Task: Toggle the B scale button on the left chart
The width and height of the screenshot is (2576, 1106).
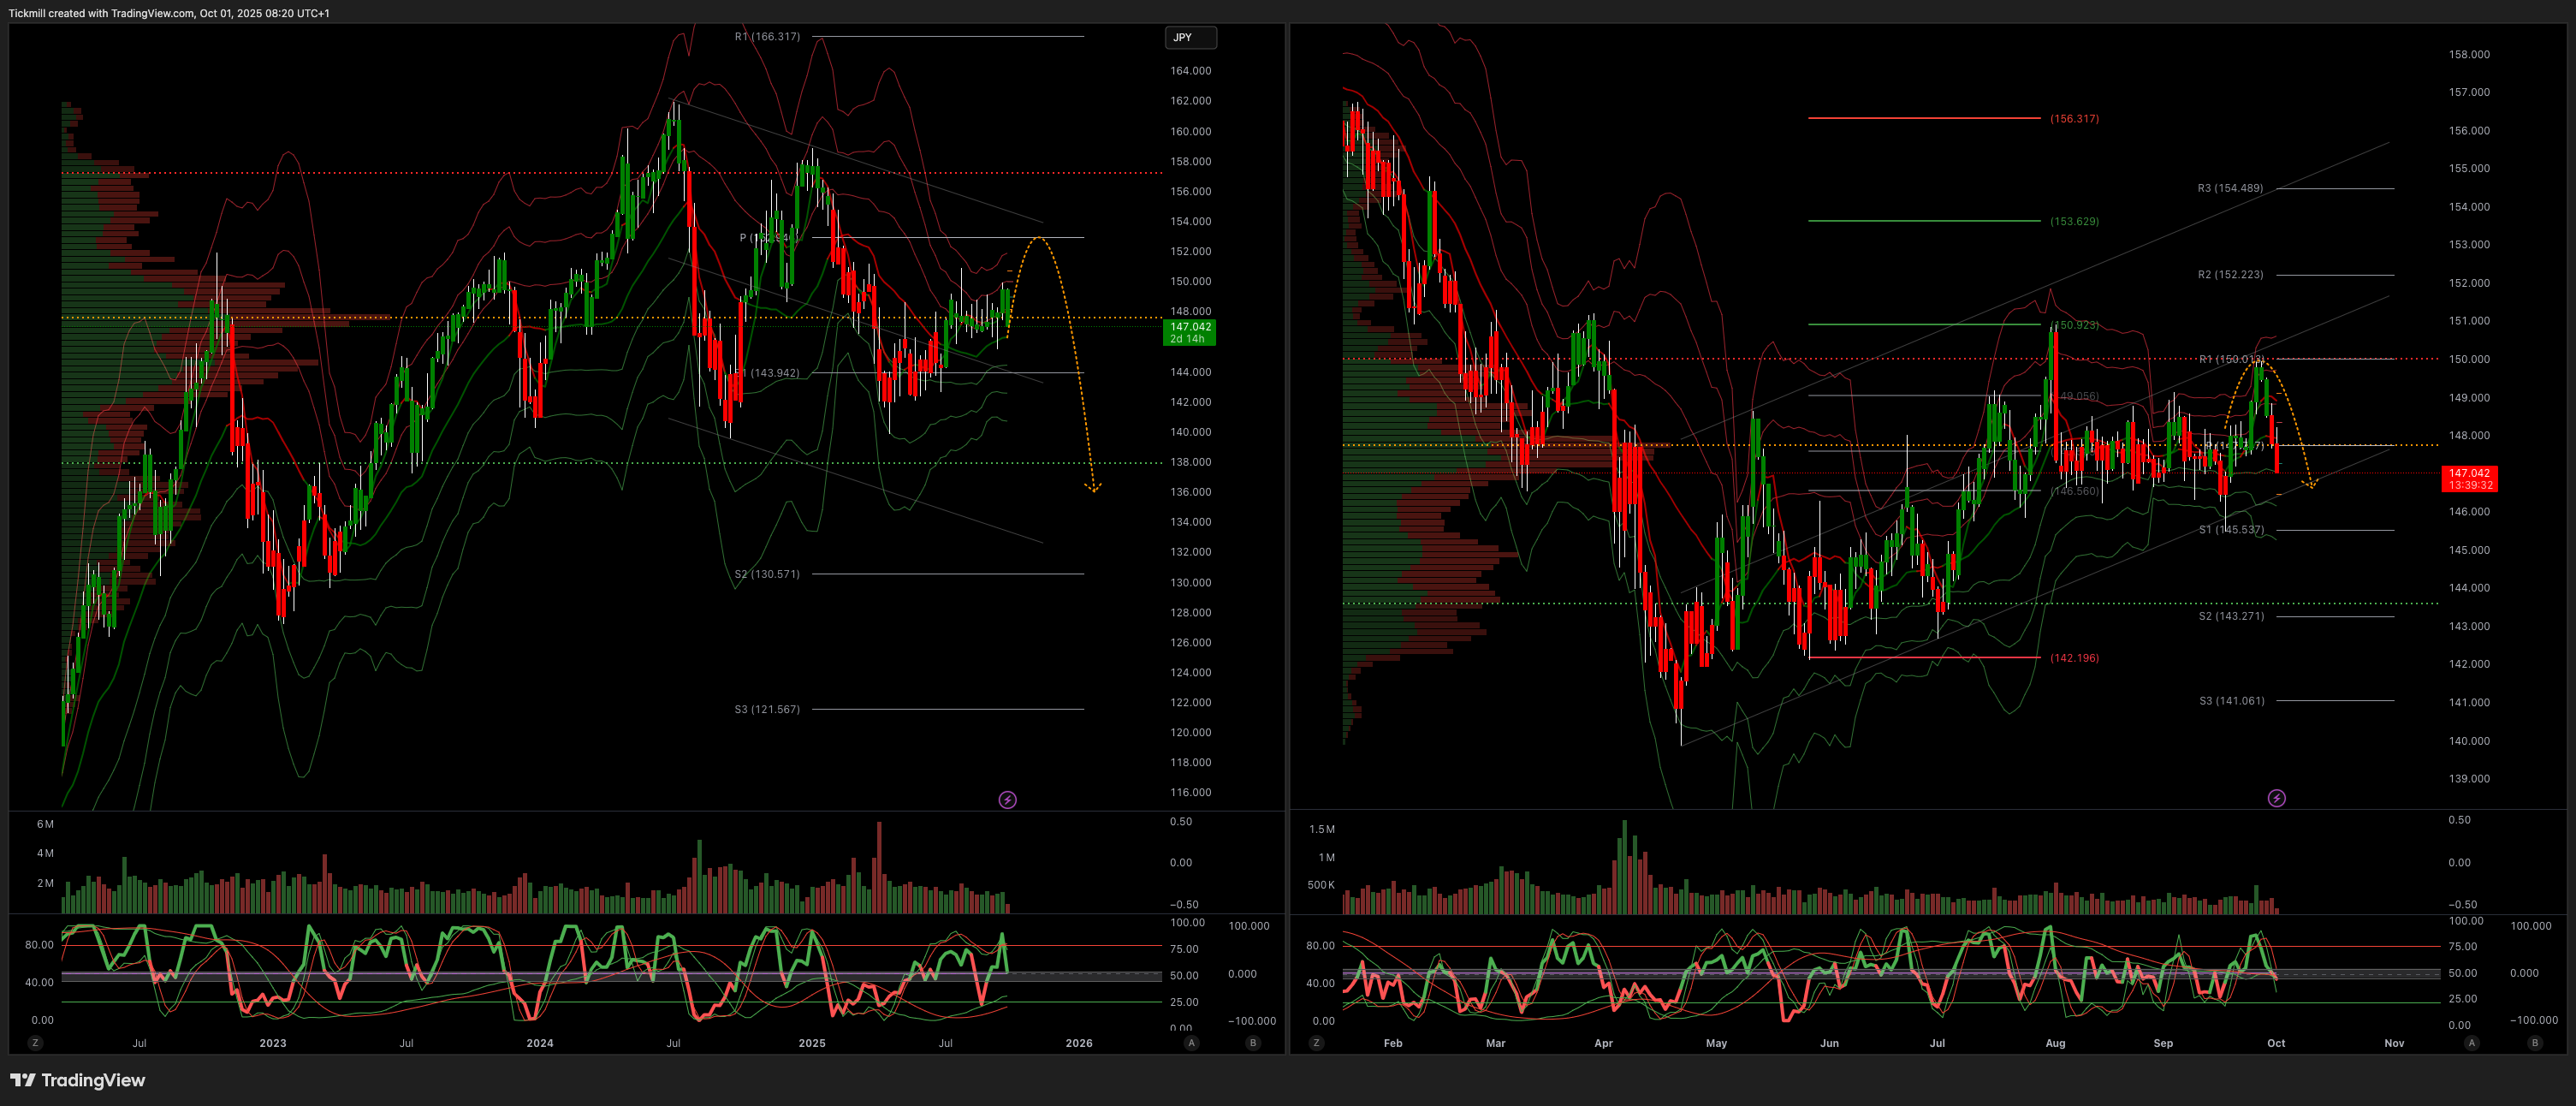Action: (1253, 1043)
